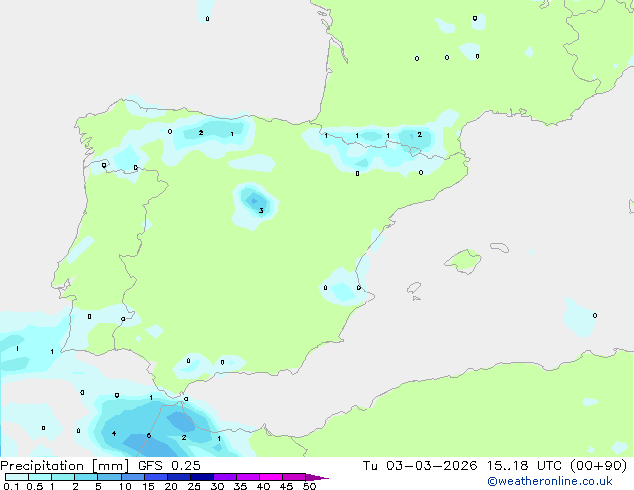This screenshot has width=634, height=490.
Task: Pick the 0.5–1 mm legend swatch
Action: tap(40, 477)
